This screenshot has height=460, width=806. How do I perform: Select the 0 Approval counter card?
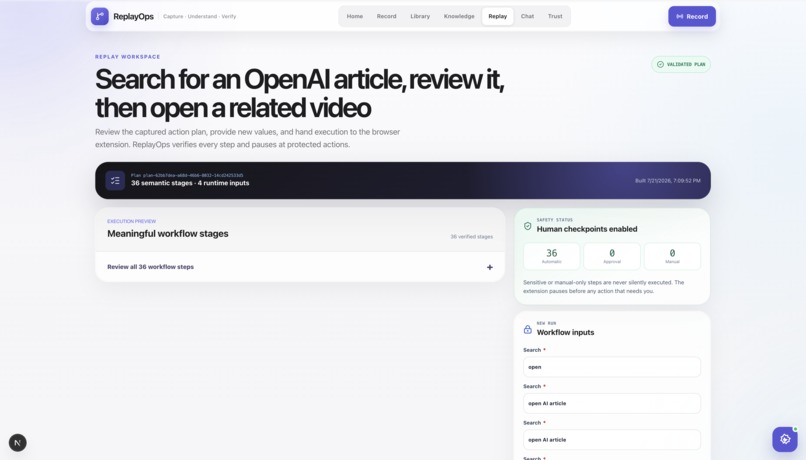(612, 256)
